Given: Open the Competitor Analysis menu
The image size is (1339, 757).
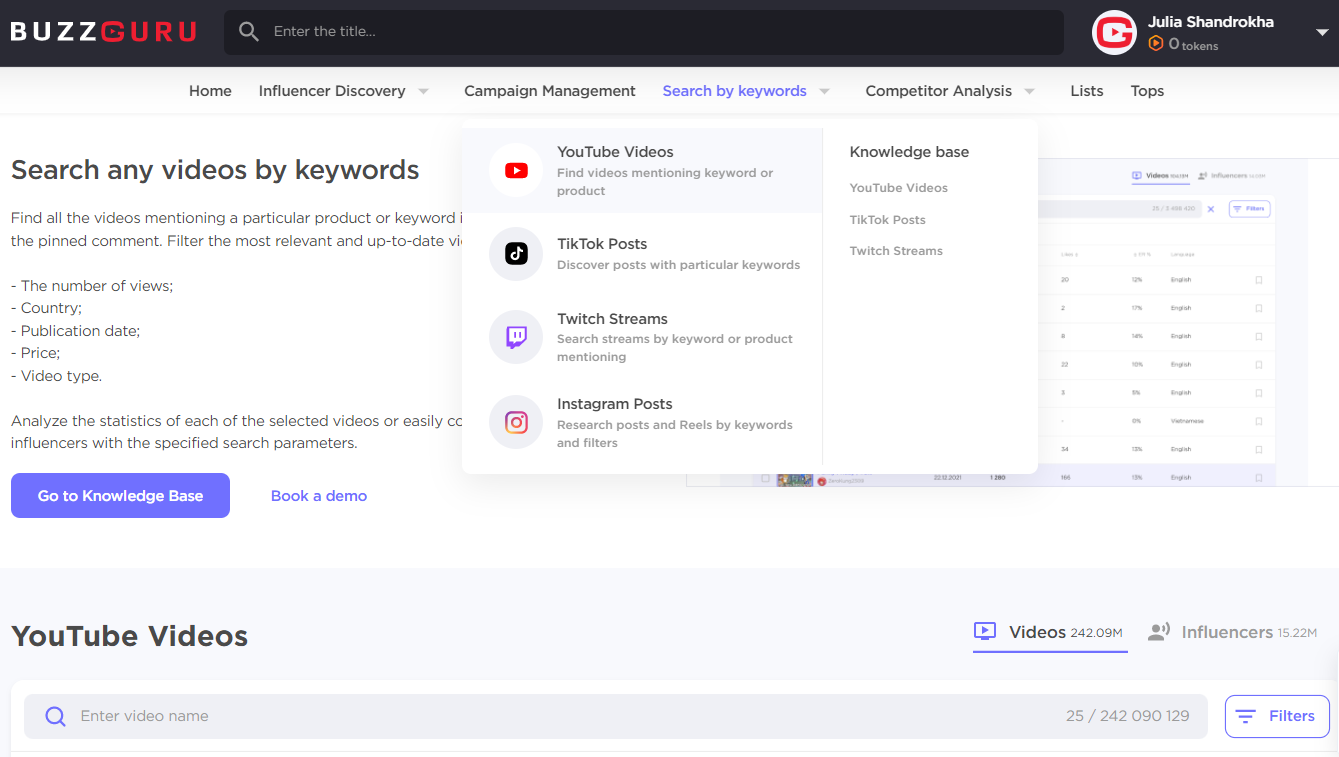Looking at the screenshot, I should point(939,91).
